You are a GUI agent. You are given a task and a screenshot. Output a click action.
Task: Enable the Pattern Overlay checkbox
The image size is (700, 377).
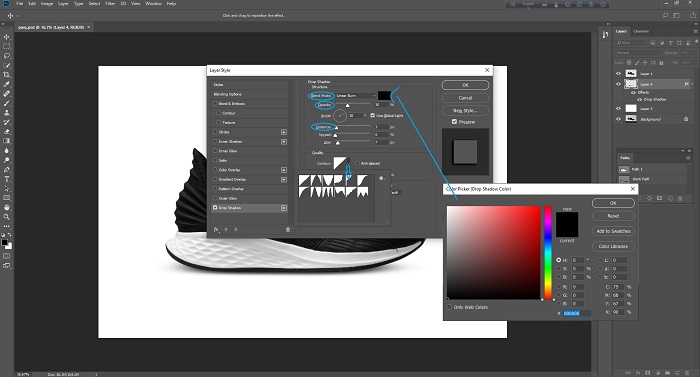coord(215,189)
